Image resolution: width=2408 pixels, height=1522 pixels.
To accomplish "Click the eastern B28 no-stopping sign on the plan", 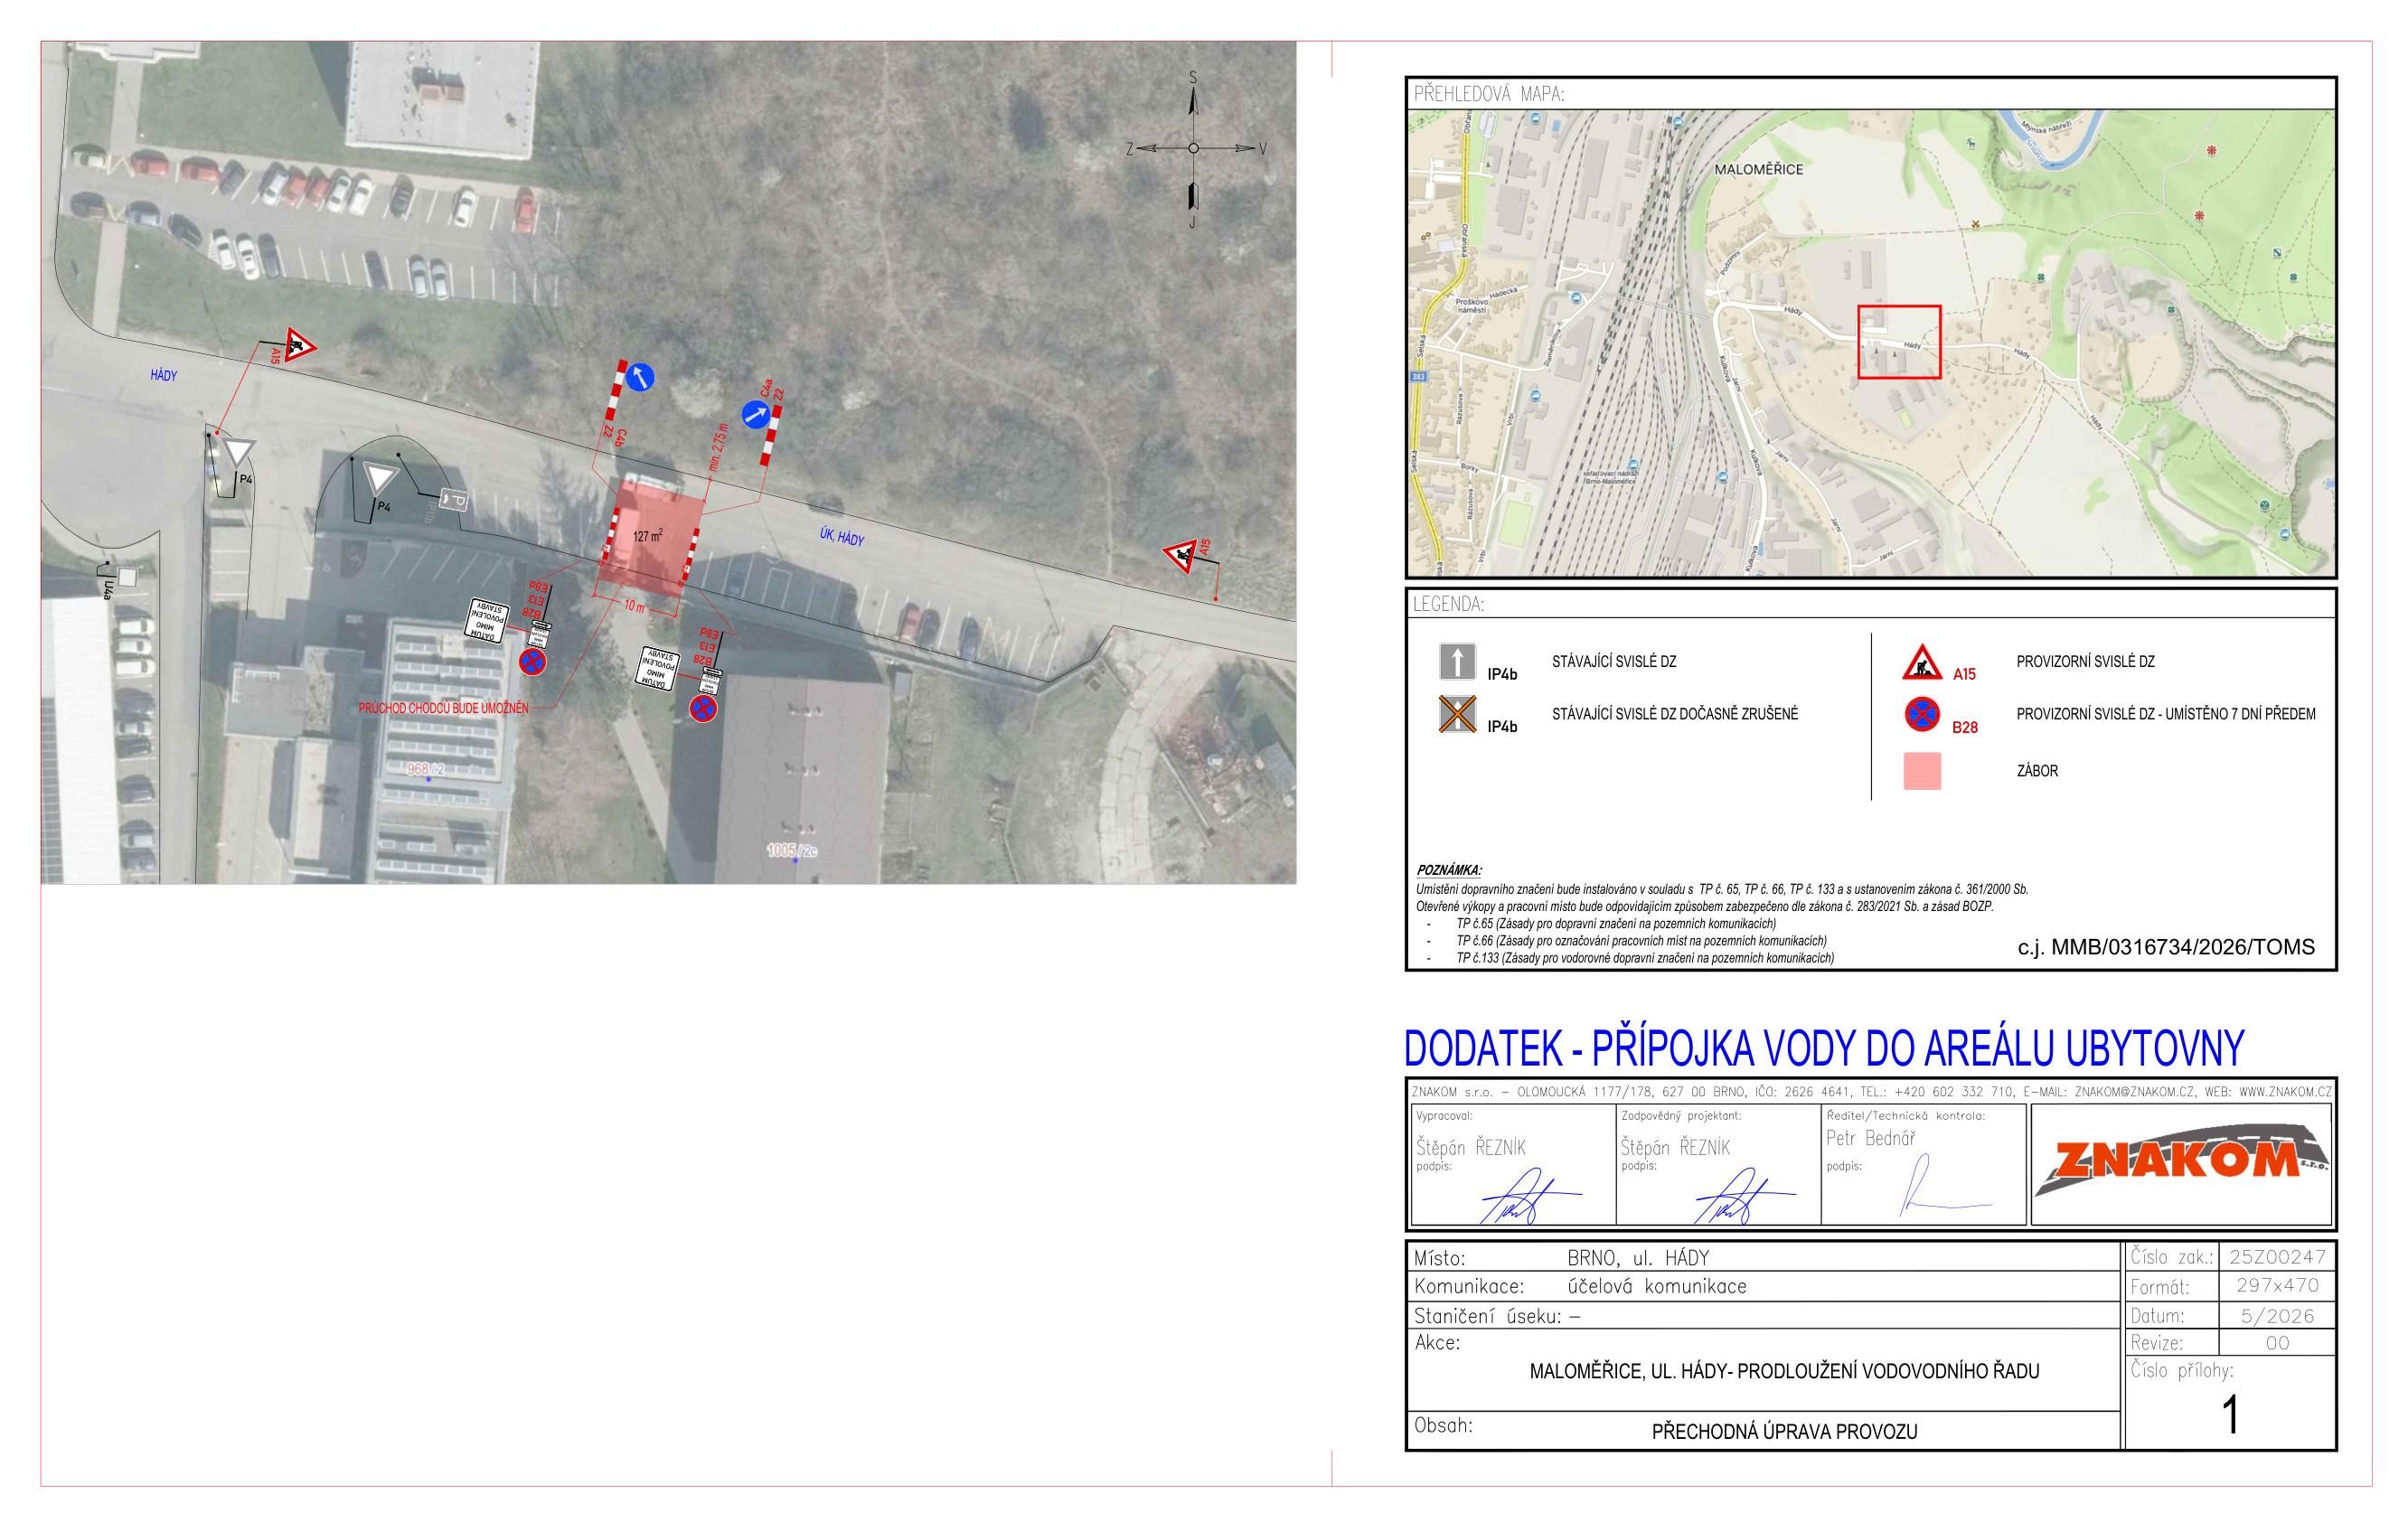I will pyautogui.click(x=703, y=709).
